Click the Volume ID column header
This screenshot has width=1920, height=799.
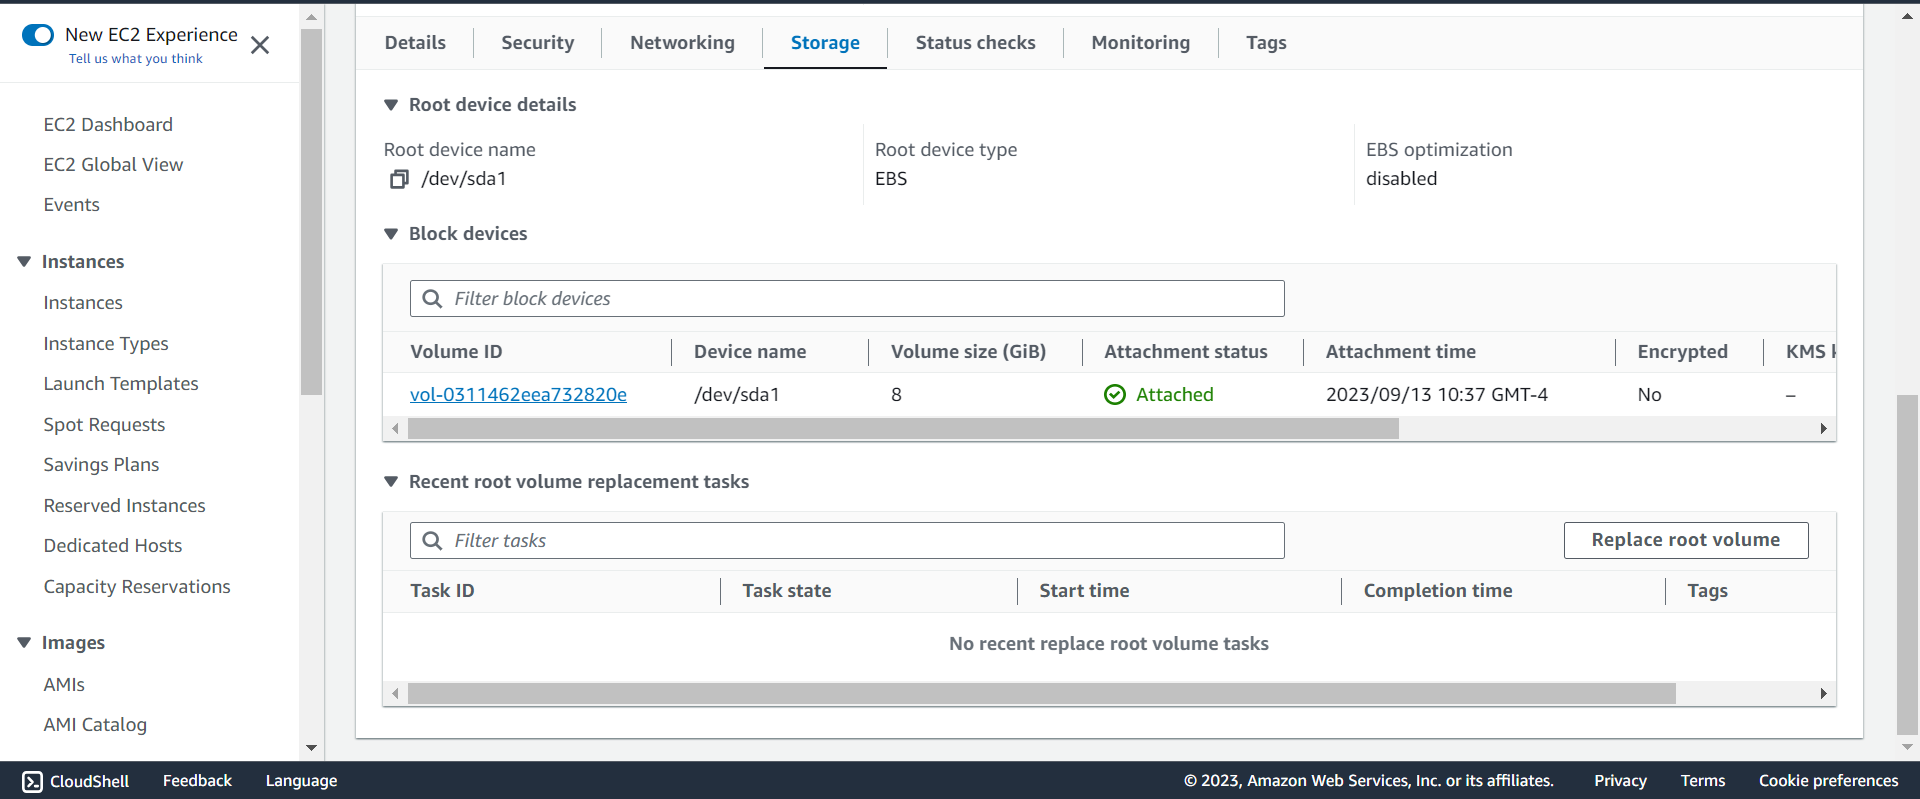pos(456,352)
